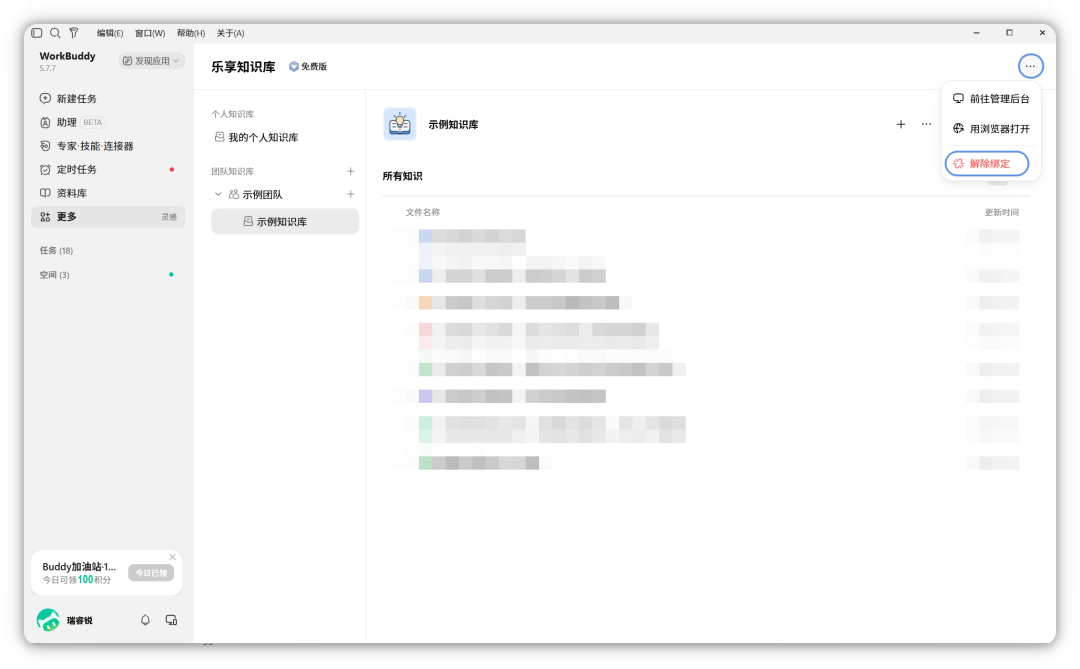The height and width of the screenshot is (669, 1080).
Task: Open the 窗口(W) menu
Action: tap(149, 33)
